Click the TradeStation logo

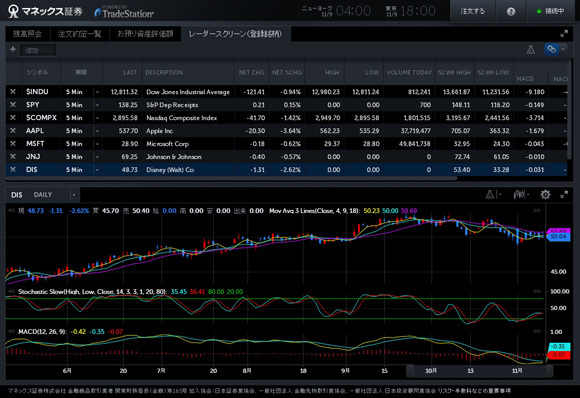(124, 13)
